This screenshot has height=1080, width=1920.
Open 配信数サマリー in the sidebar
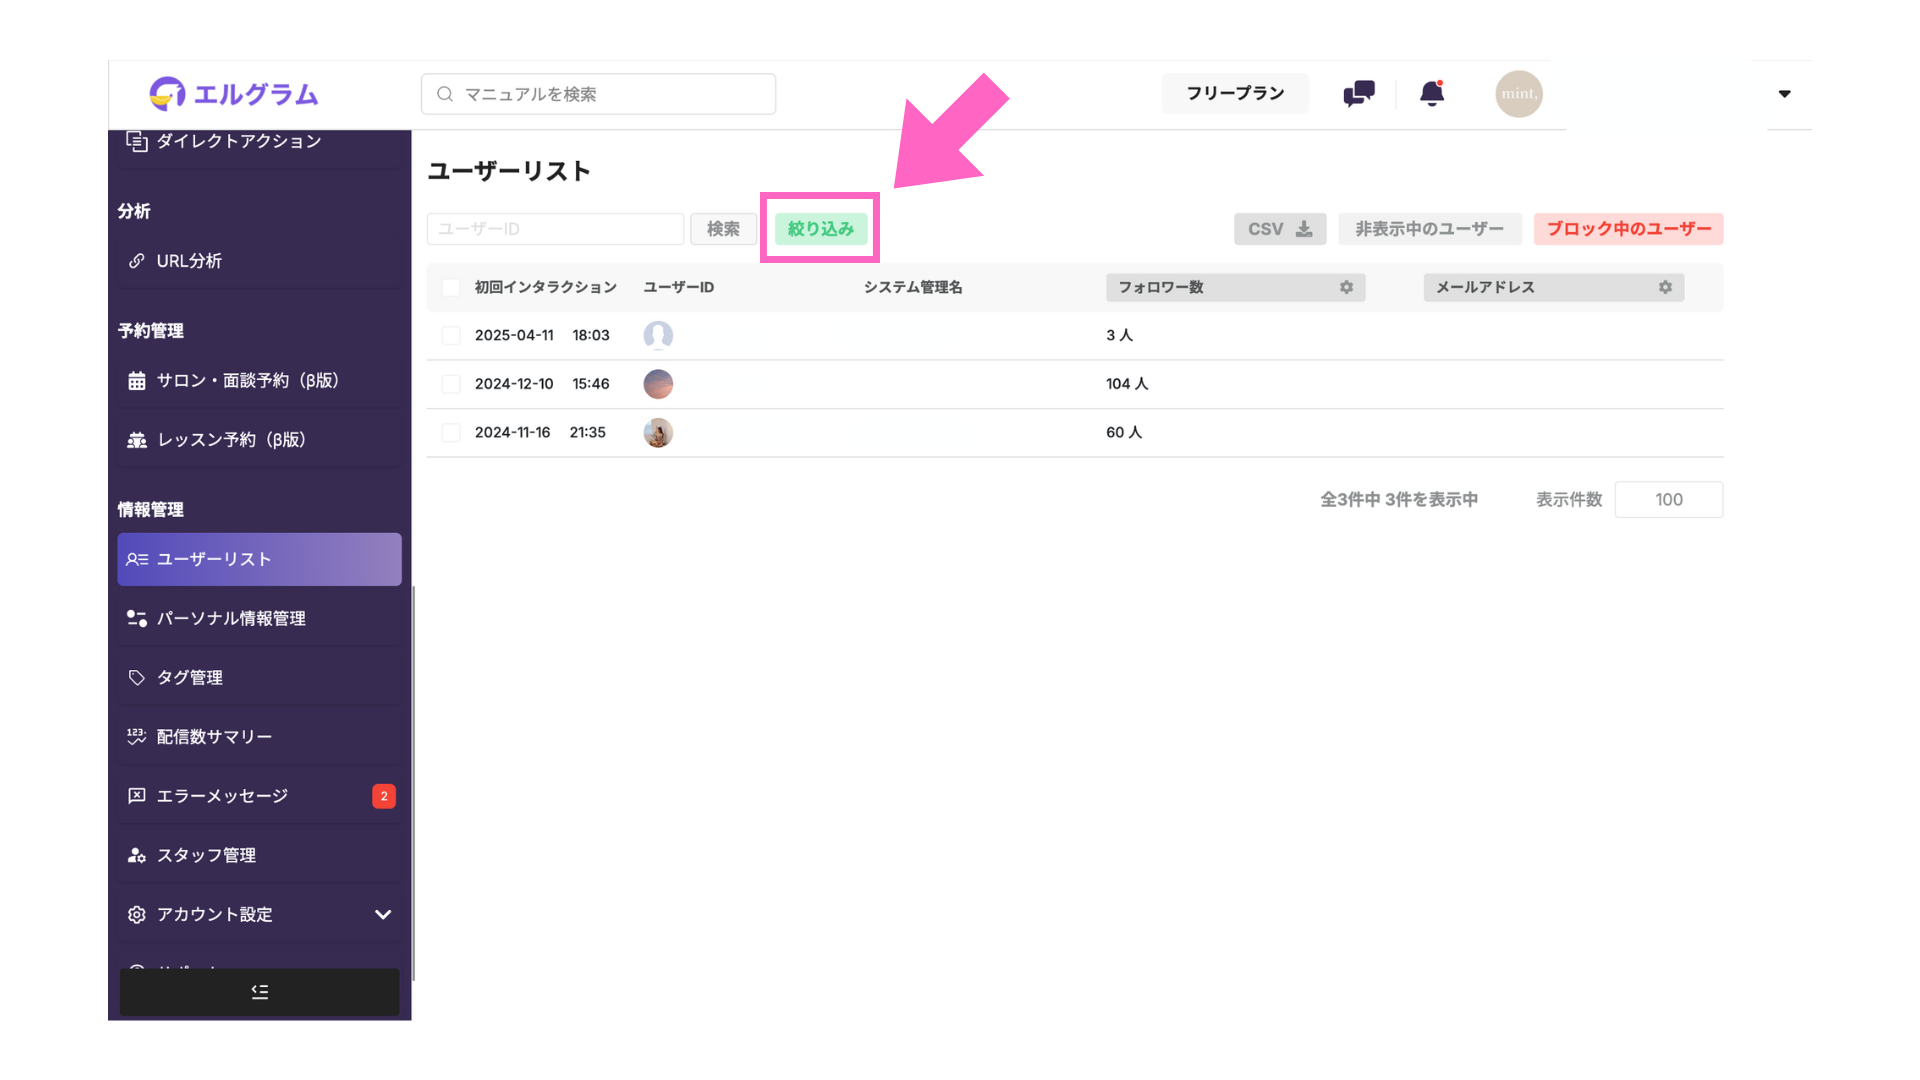259,737
